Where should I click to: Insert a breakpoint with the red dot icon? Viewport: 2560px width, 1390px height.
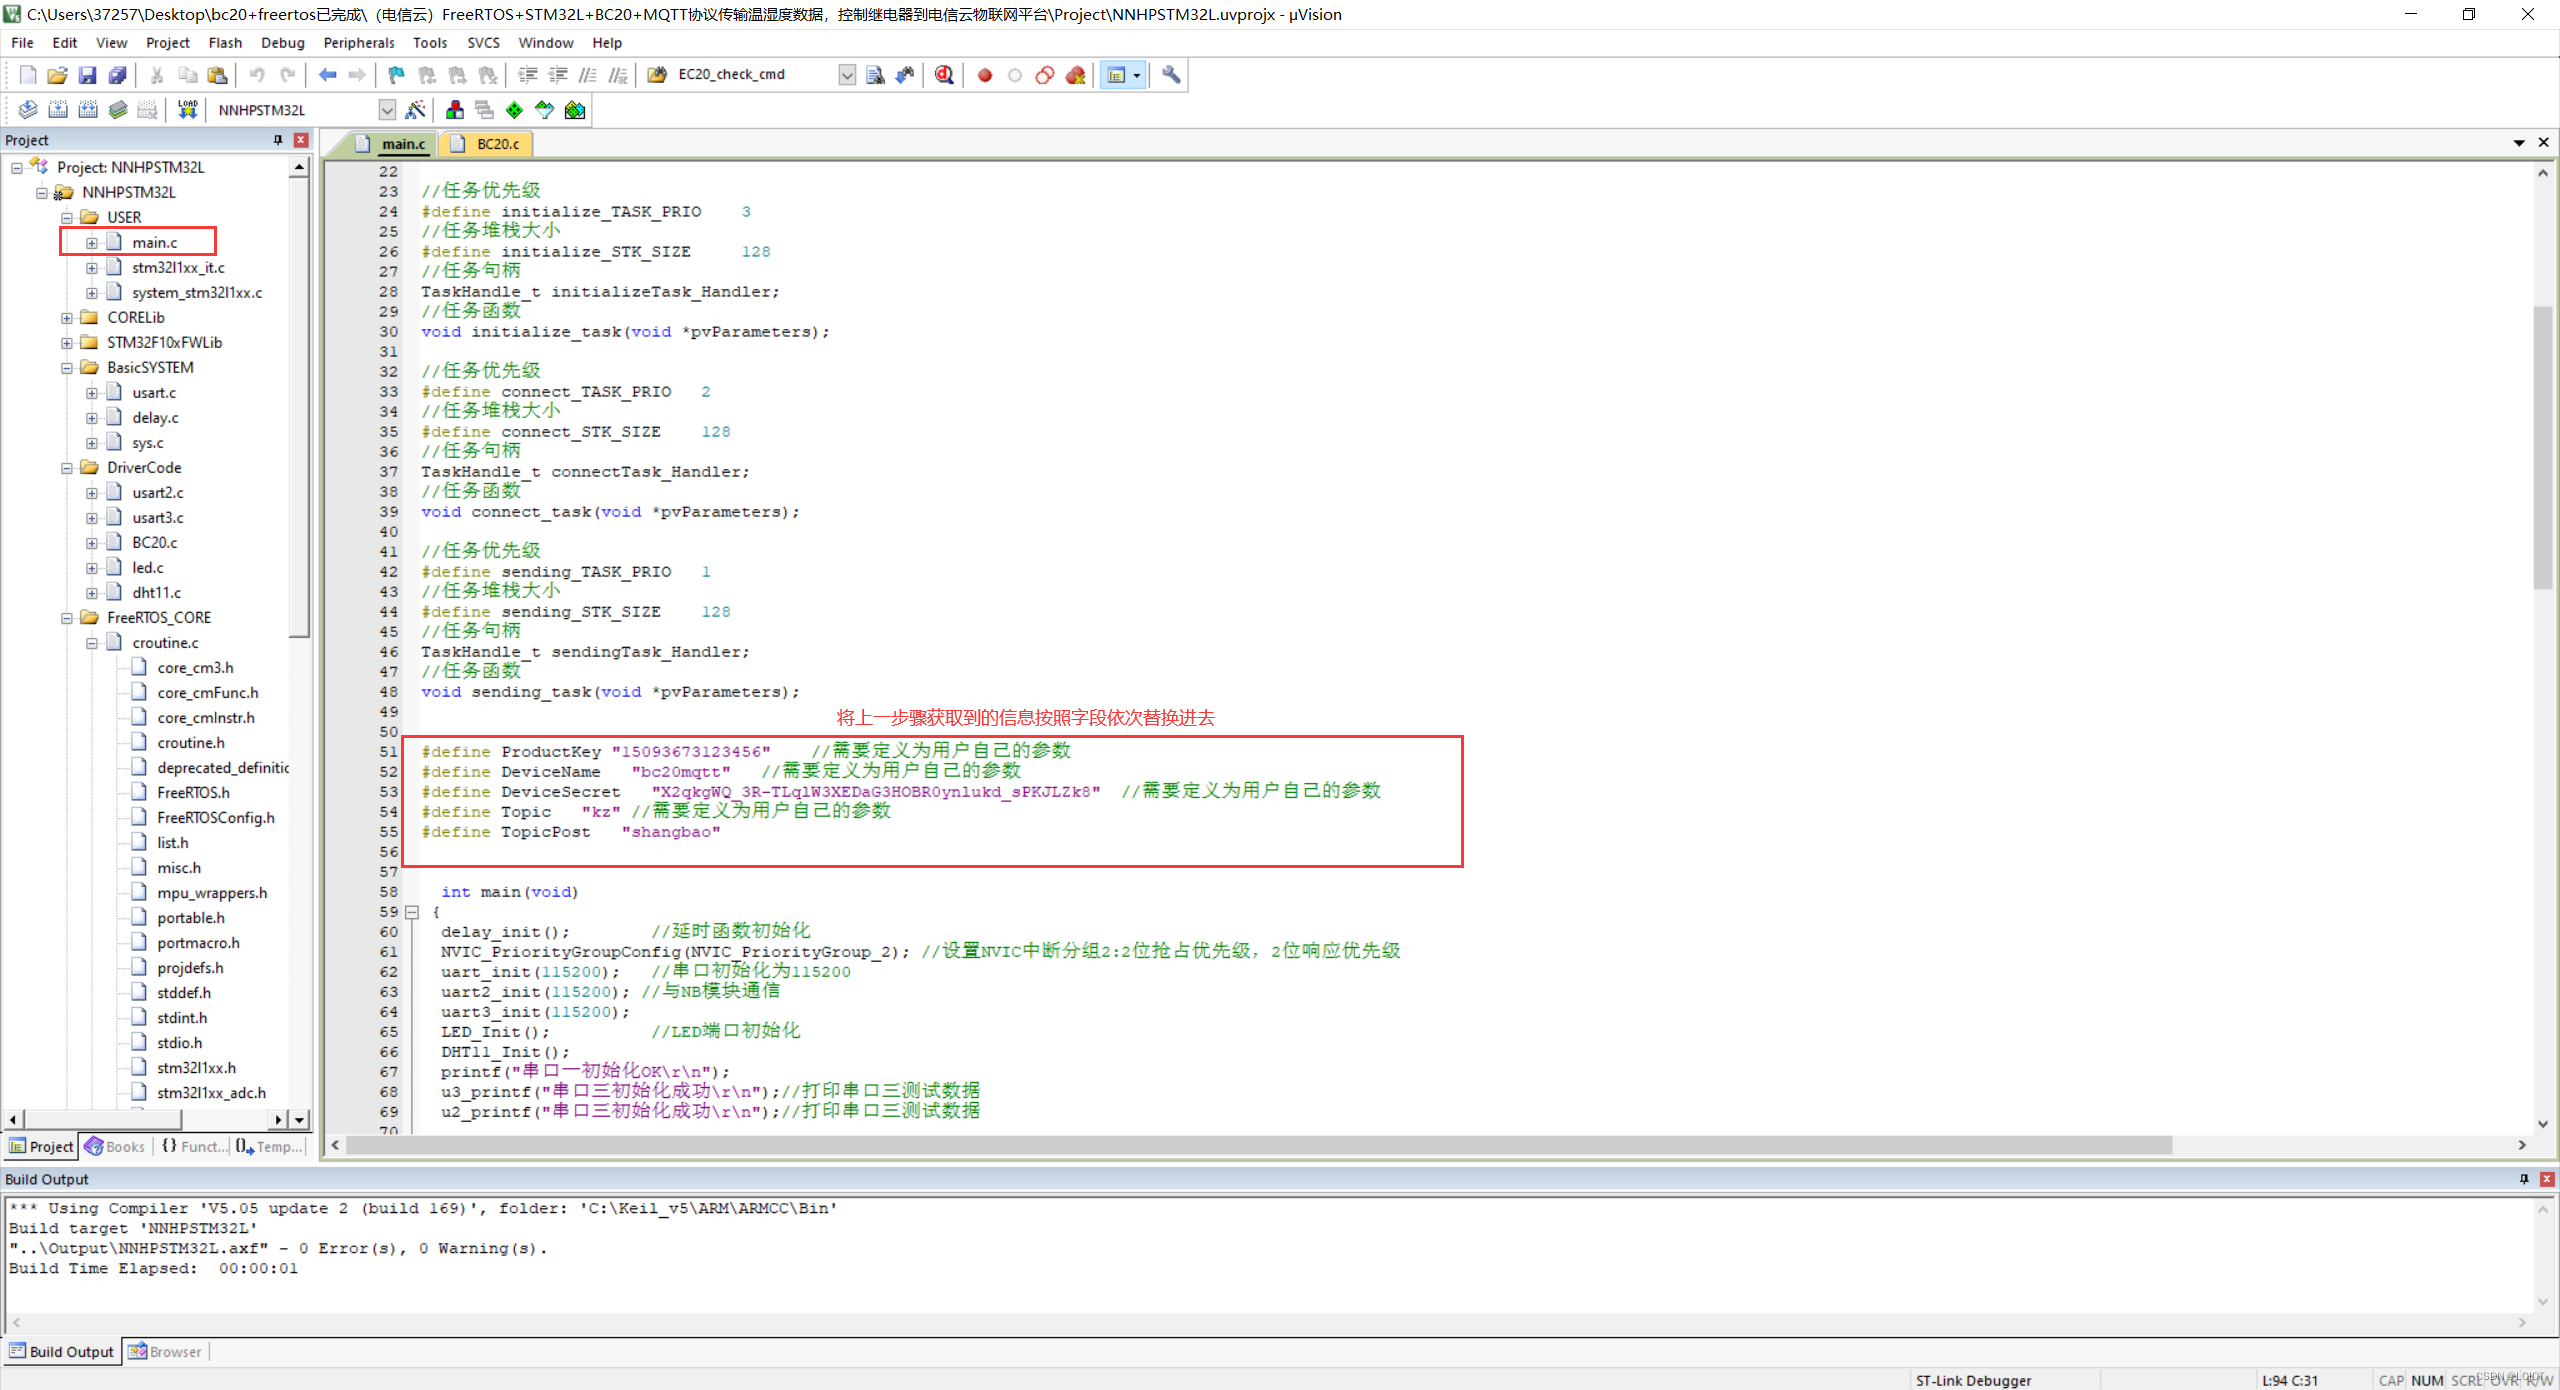[x=985, y=75]
